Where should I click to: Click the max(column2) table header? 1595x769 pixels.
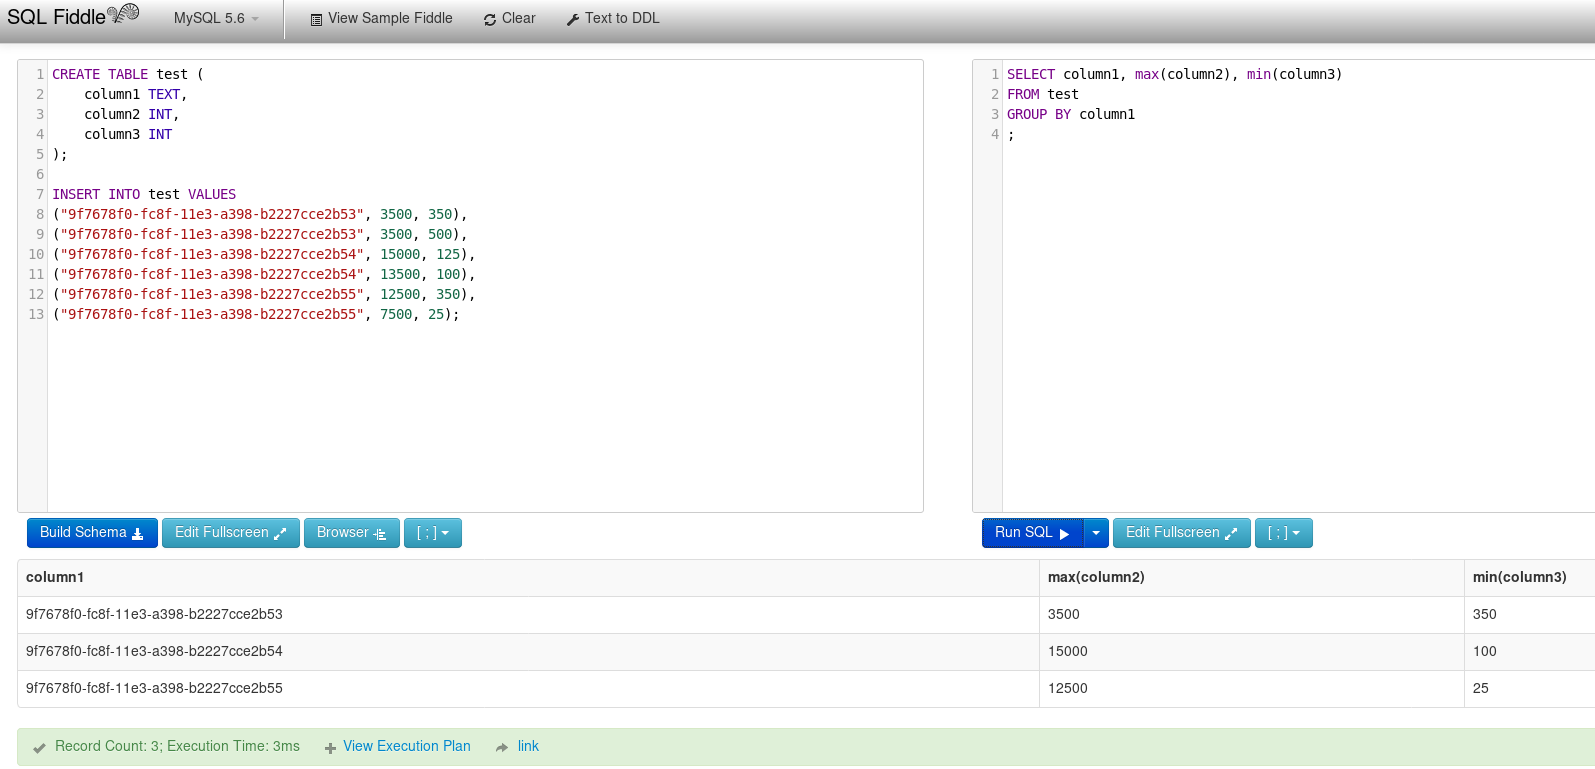click(1252, 578)
